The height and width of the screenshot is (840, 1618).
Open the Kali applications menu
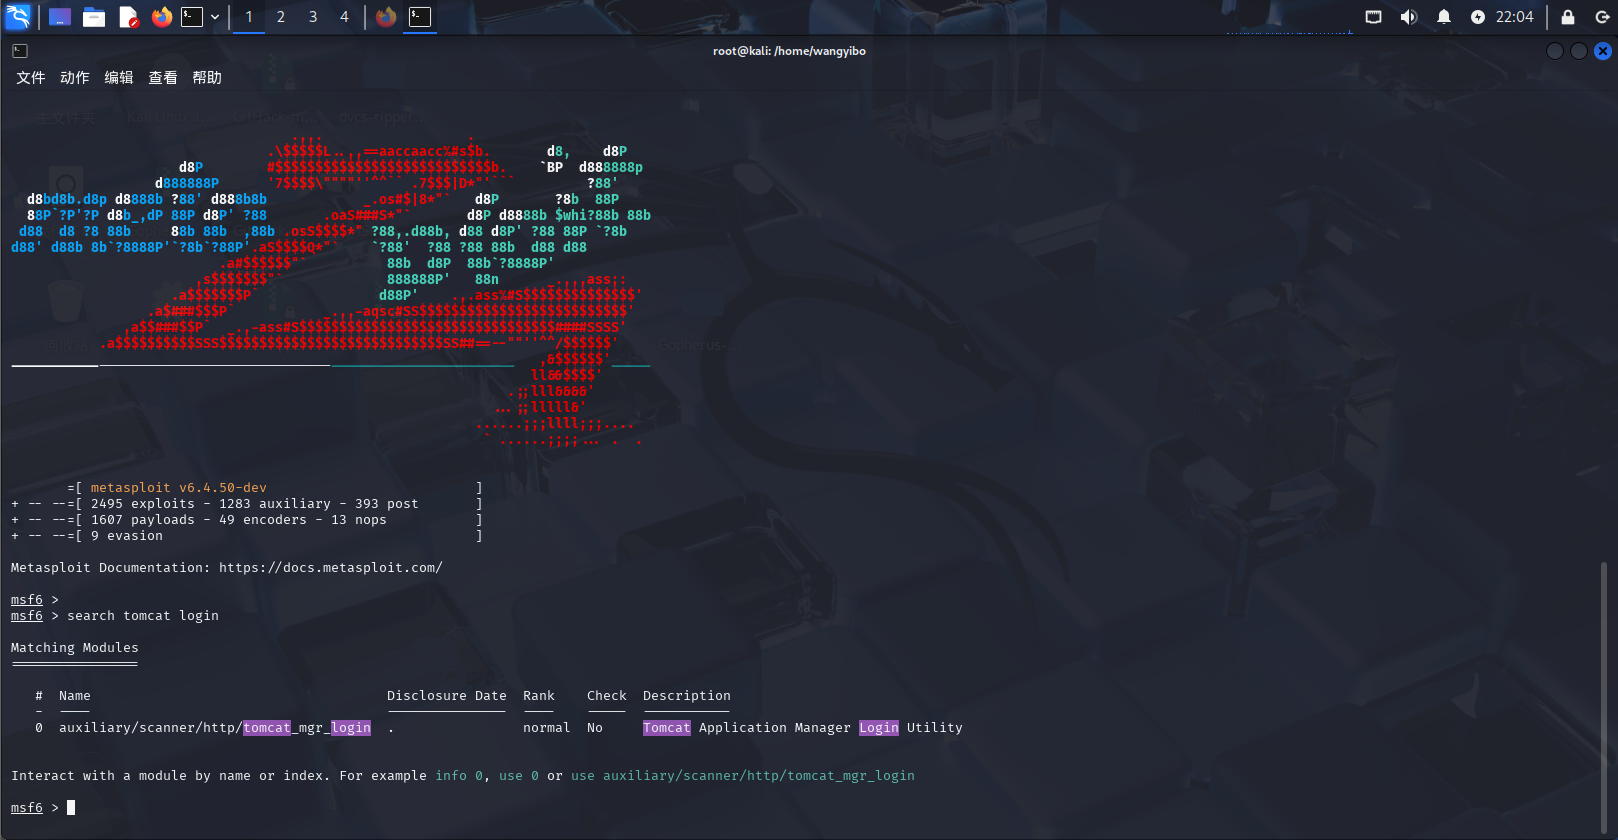tap(18, 16)
